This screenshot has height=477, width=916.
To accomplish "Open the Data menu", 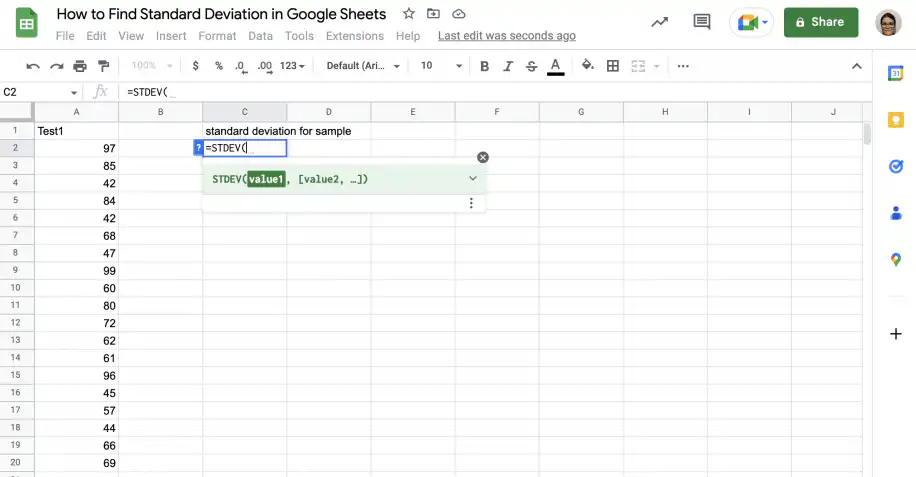I will point(261,36).
